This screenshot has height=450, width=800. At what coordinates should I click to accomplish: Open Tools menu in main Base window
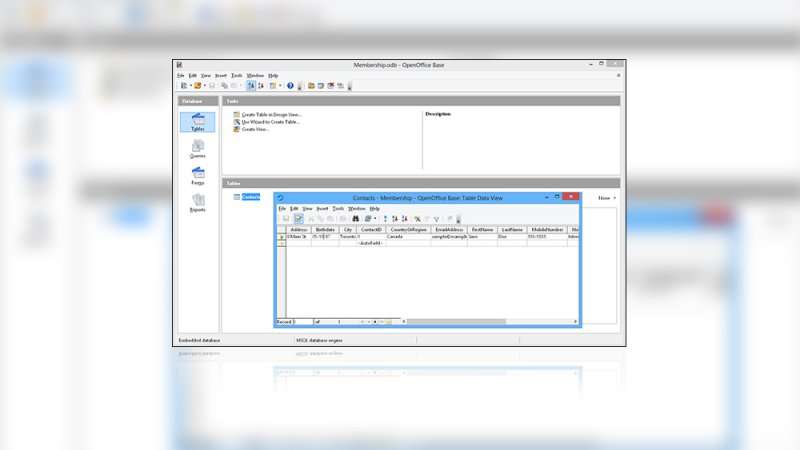coord(236,76)
